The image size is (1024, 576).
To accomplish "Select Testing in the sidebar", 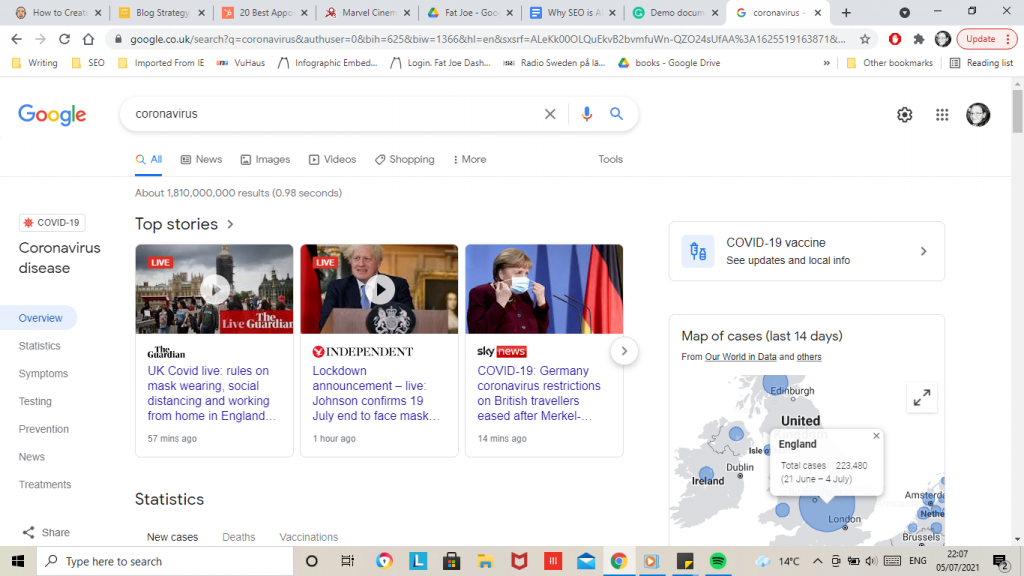I will pyautogui.click(x=35, y=401).
